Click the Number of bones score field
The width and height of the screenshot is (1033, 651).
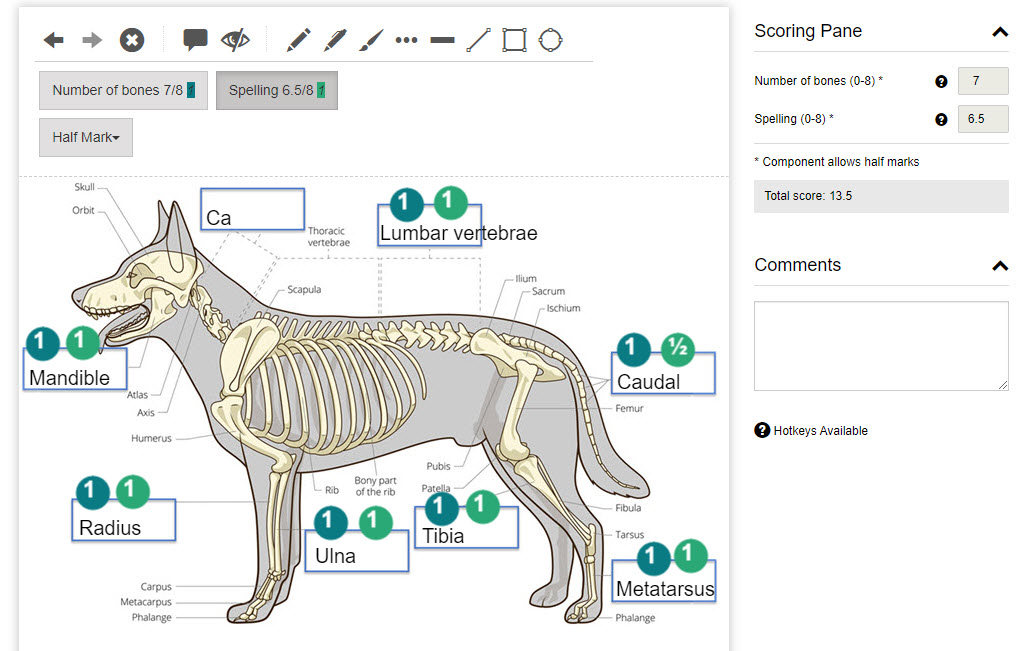982,81
